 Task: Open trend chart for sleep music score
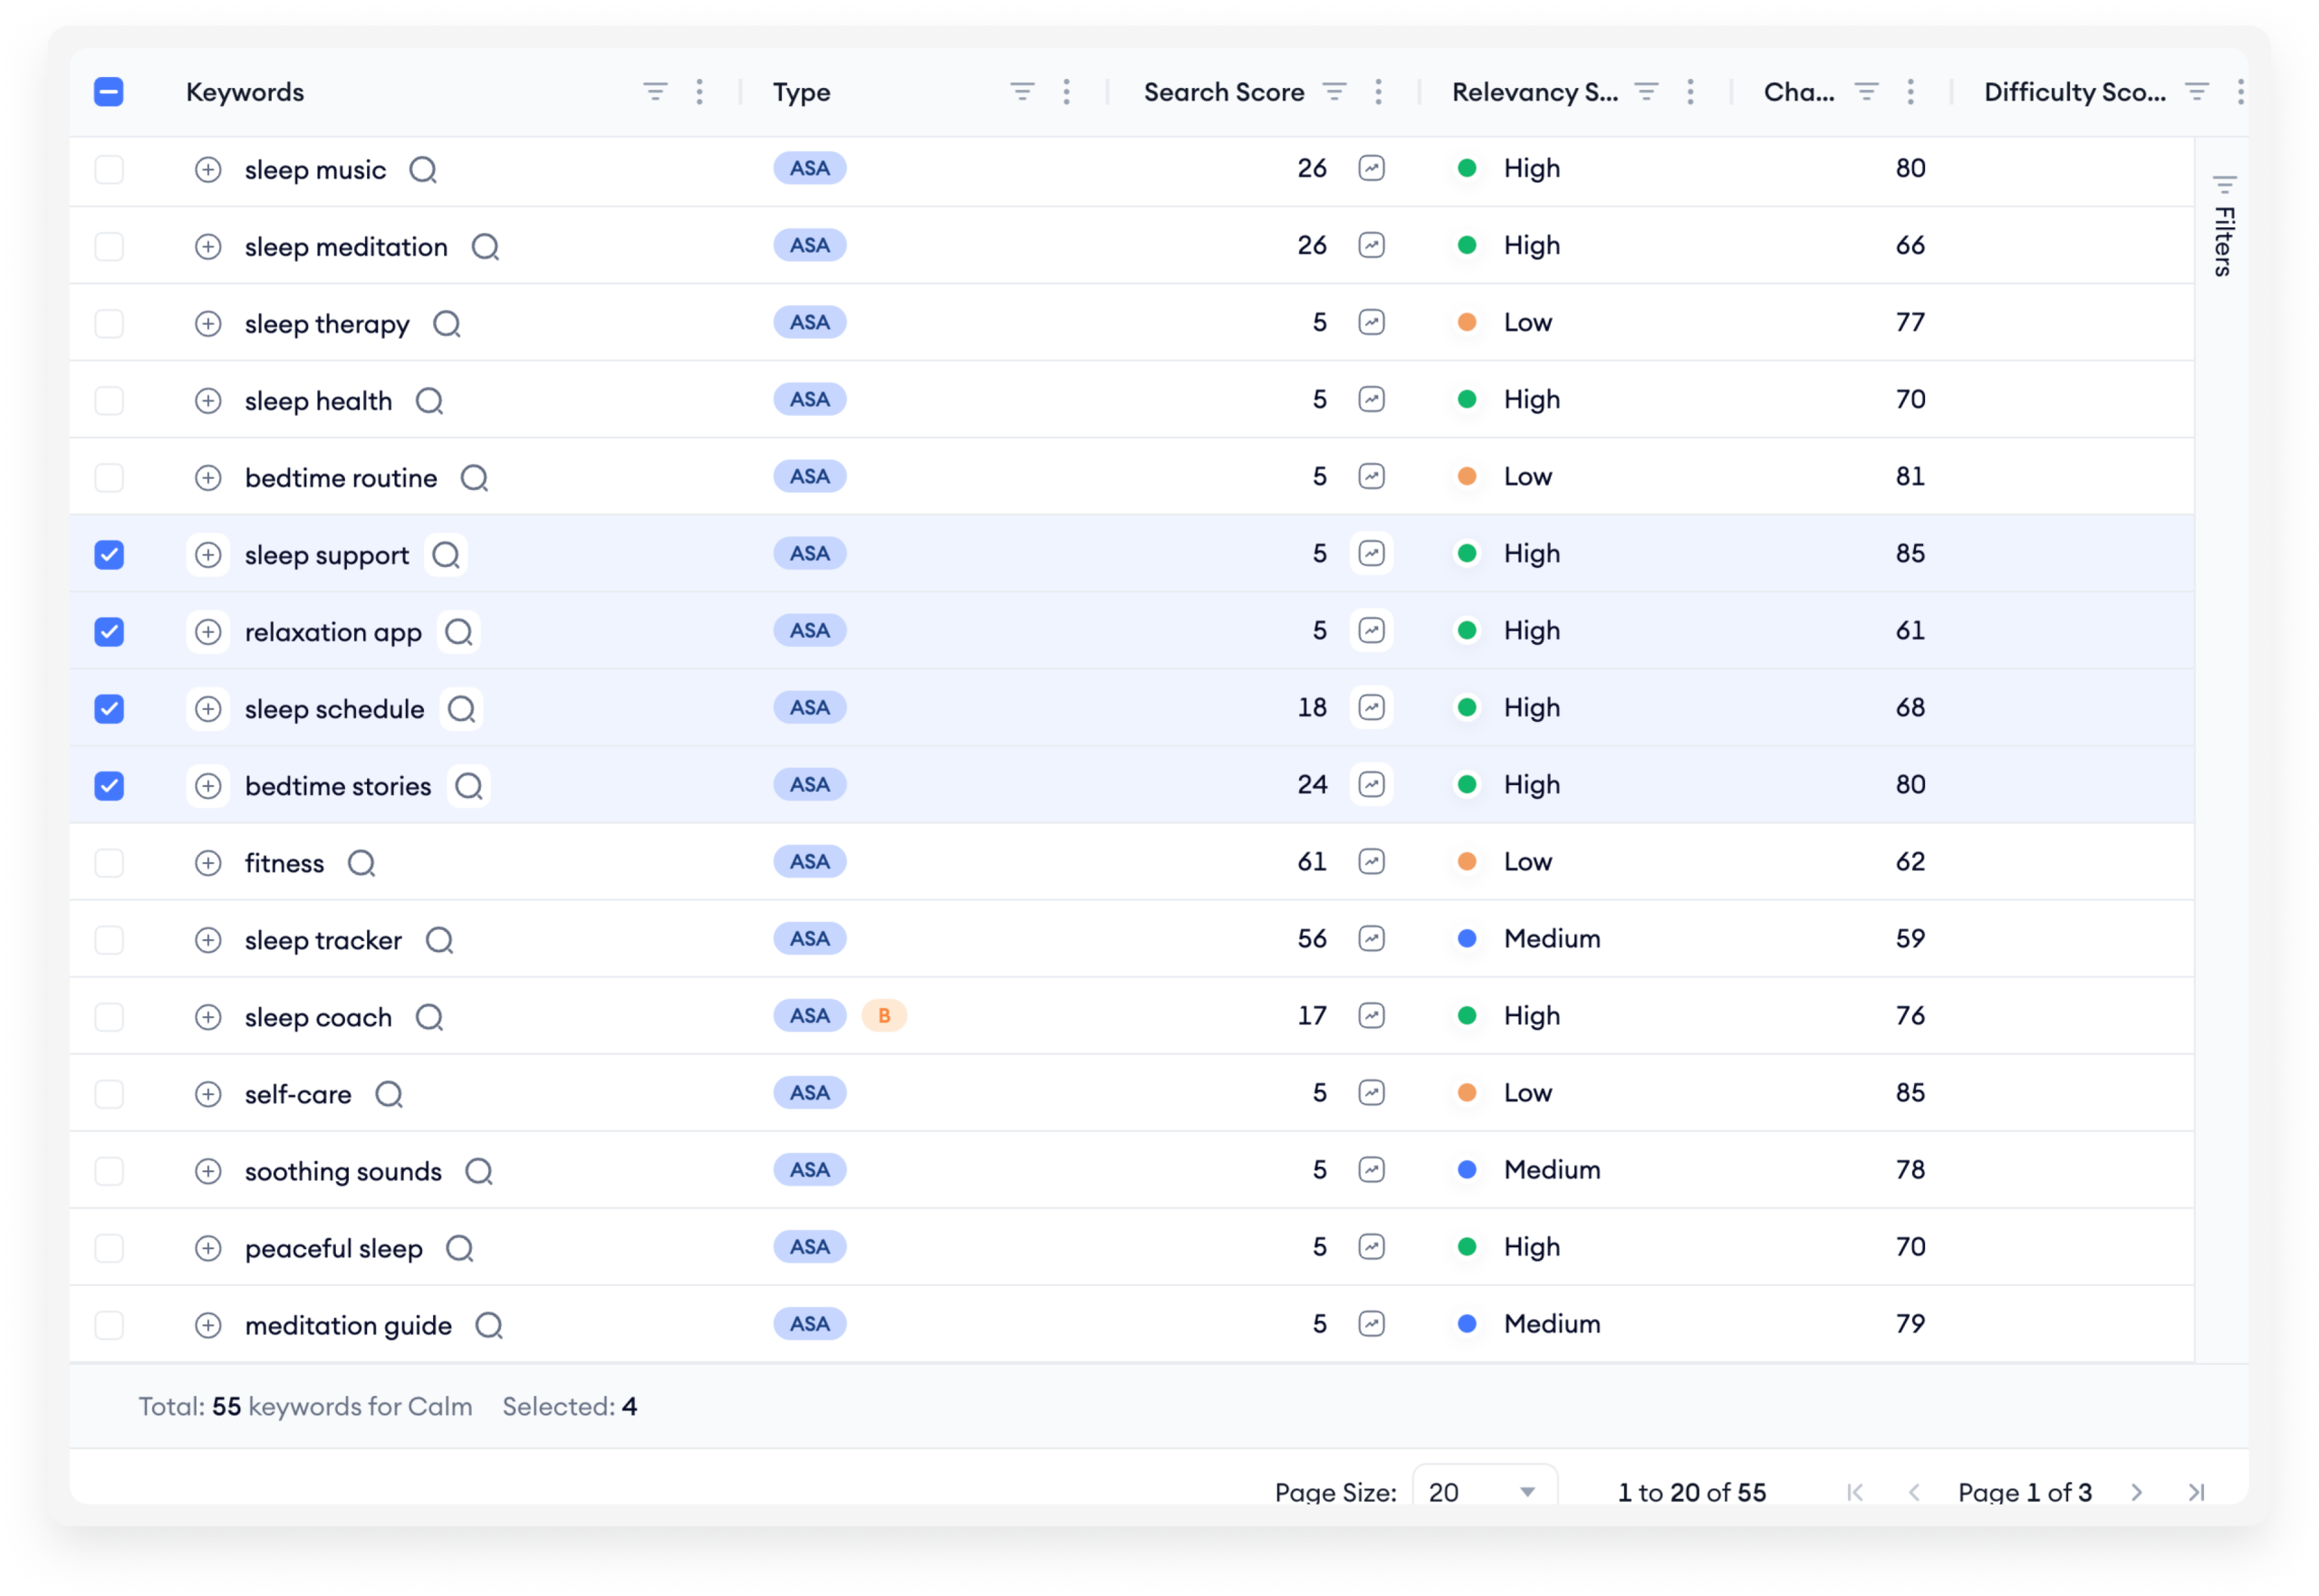click(x=1371, y=168)
